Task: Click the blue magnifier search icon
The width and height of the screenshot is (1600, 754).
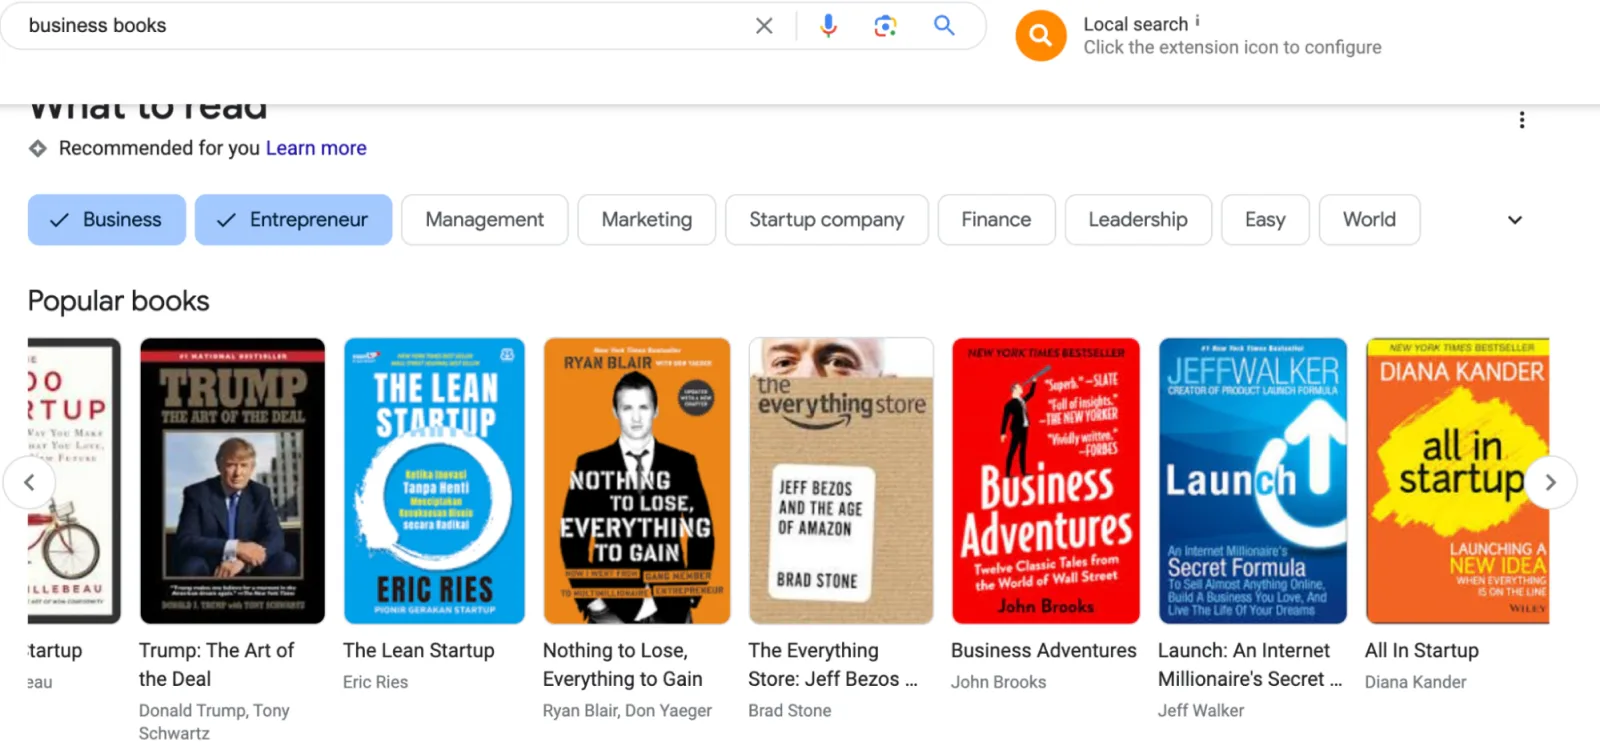Action: (x=944, y=26)
